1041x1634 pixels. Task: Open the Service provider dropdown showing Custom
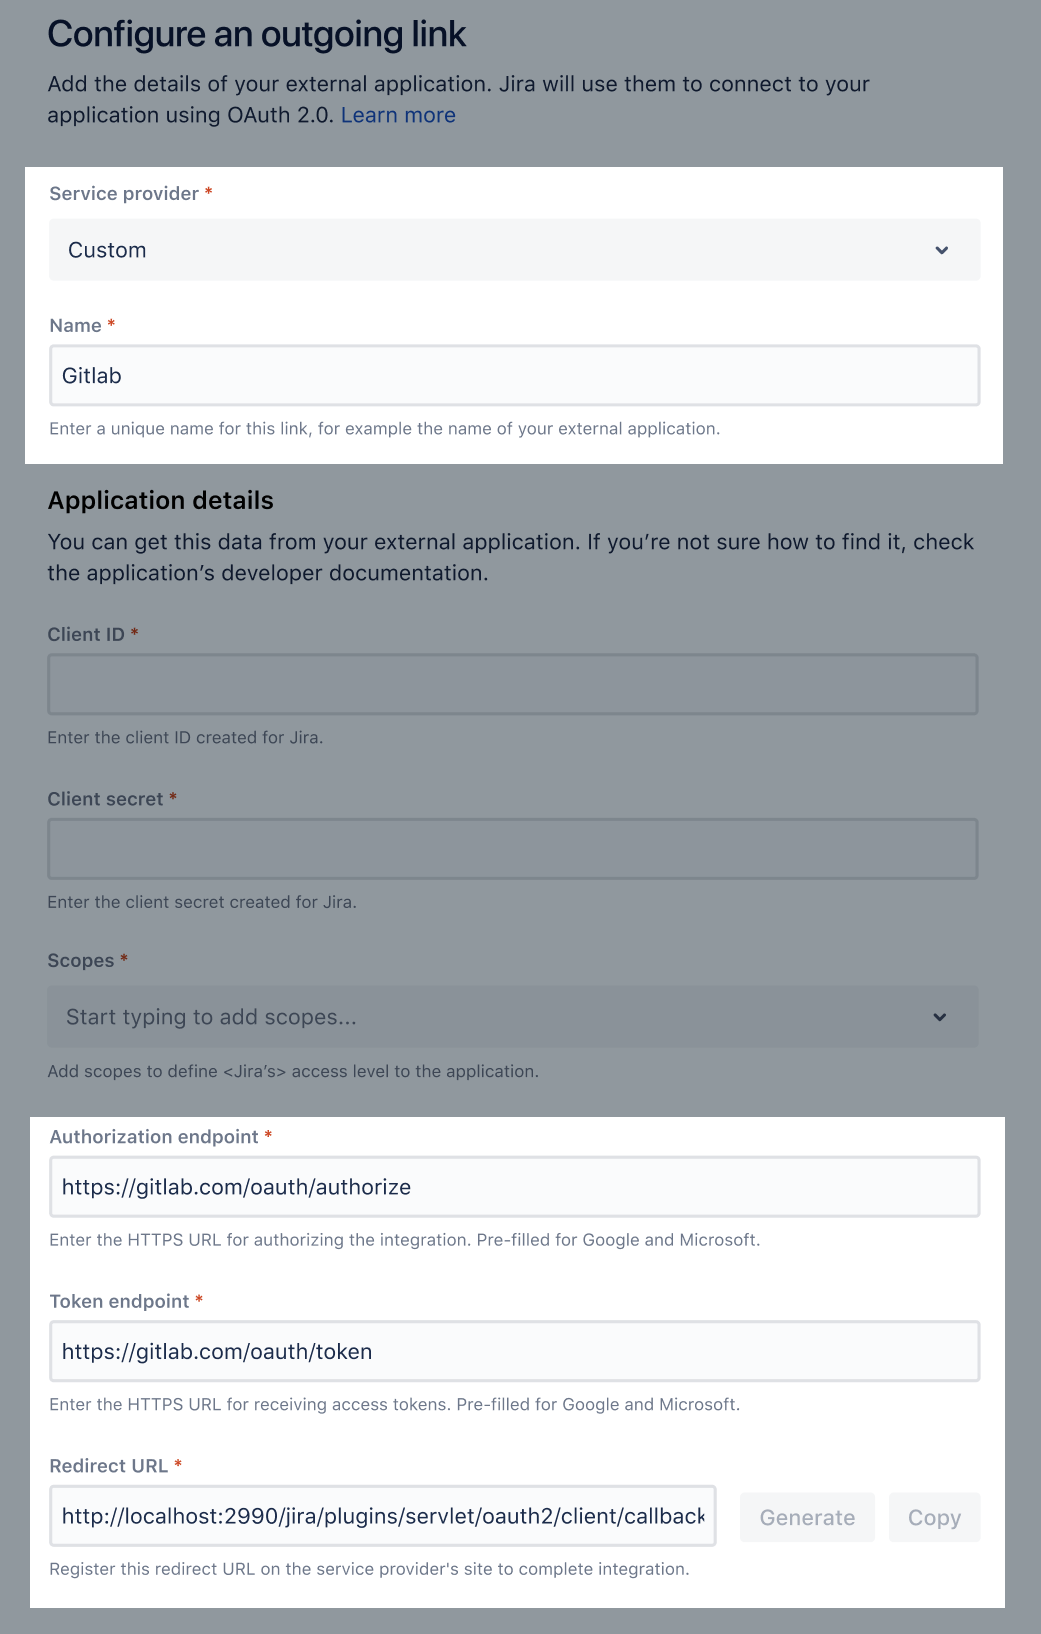[x=500, y=250]
